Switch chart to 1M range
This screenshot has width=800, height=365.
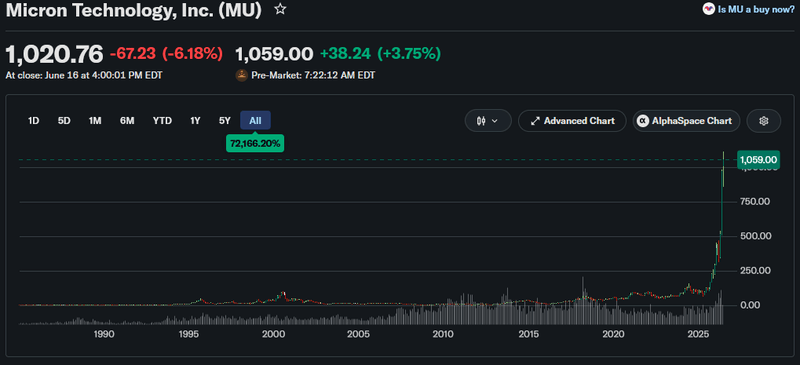tap(95, 121)
